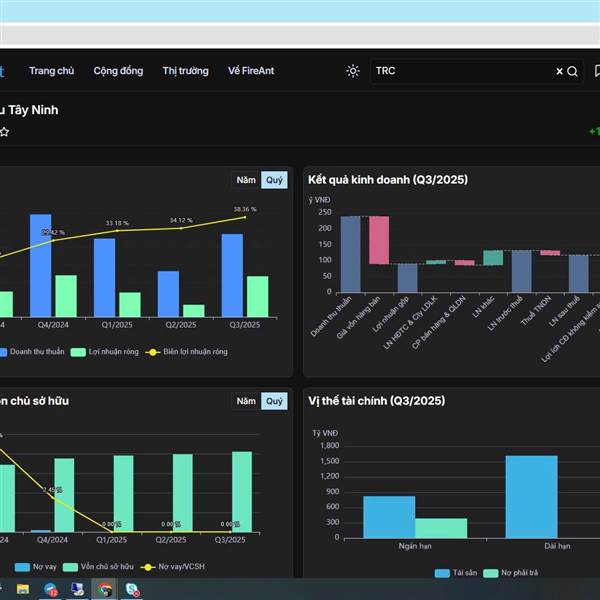Click the pink Giá vốn hàng bán bar

379,240
